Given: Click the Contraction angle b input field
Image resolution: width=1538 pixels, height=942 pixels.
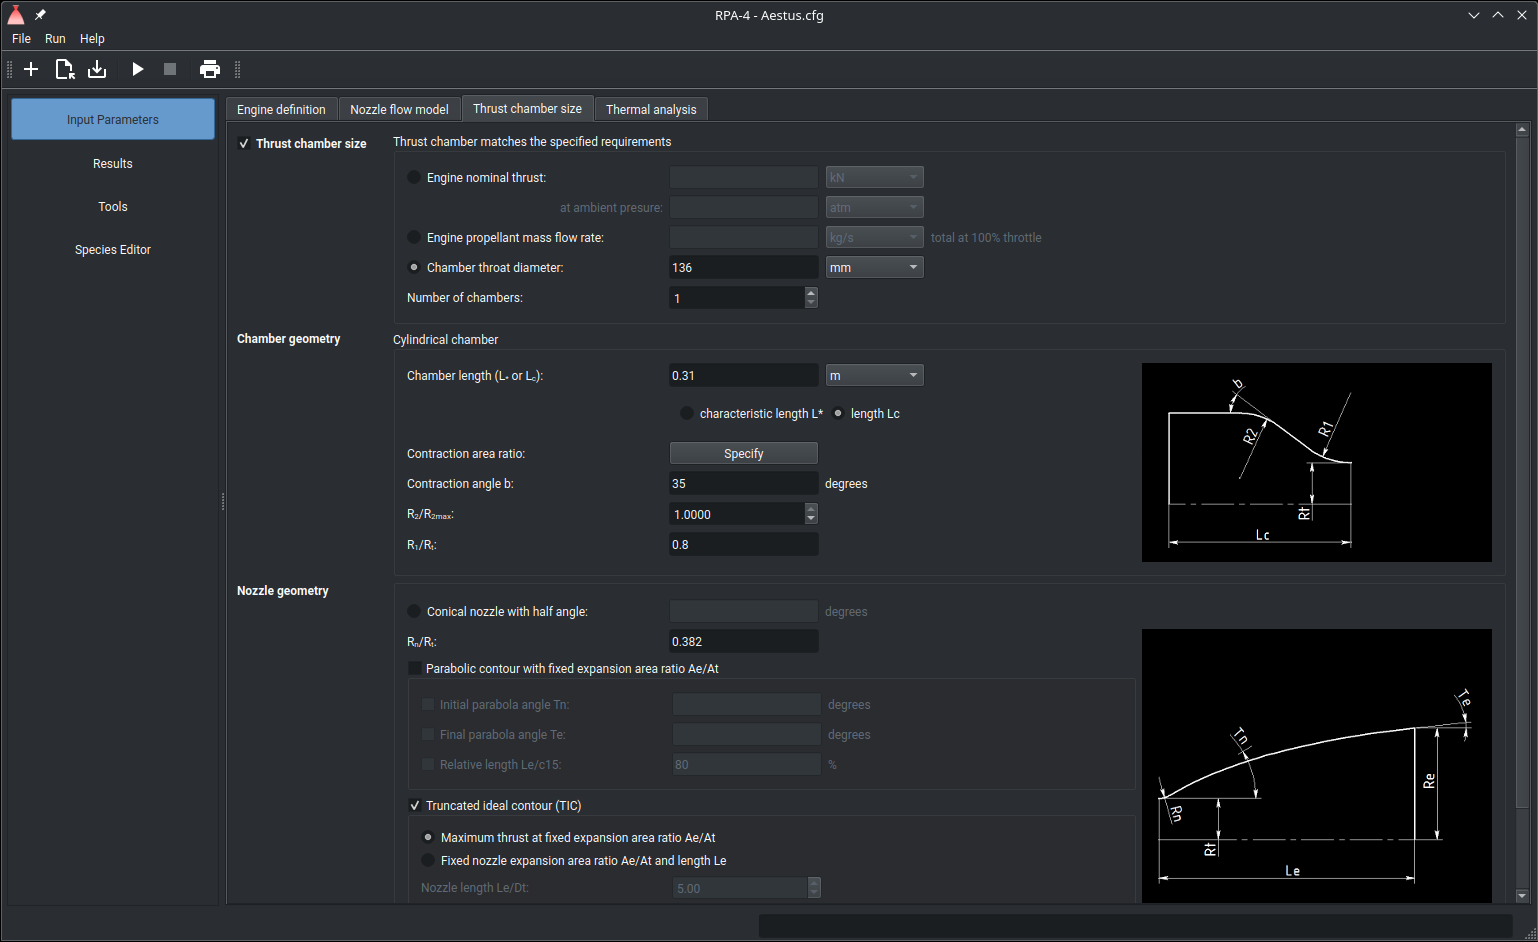Looking at the screenshot, I should [743, 484].
